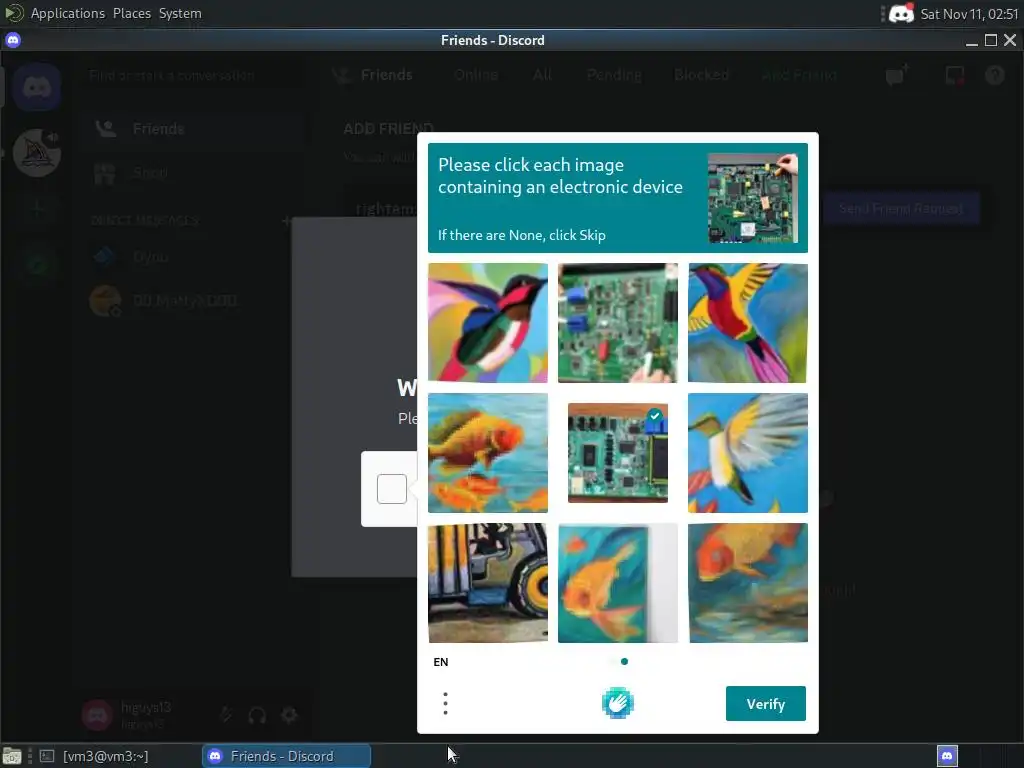Switch to the Blocked friends tab

[x=701, y=75]
